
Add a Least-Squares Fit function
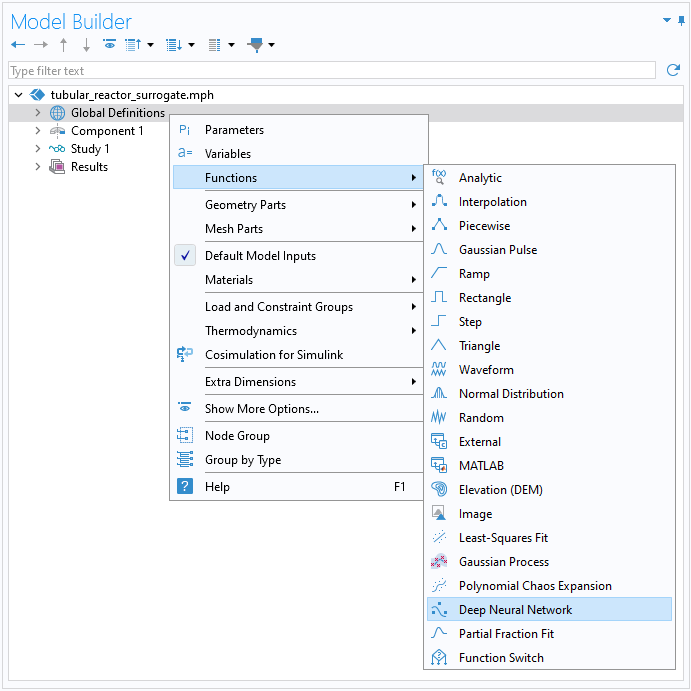pyautogui.click(x=549, y=538)
